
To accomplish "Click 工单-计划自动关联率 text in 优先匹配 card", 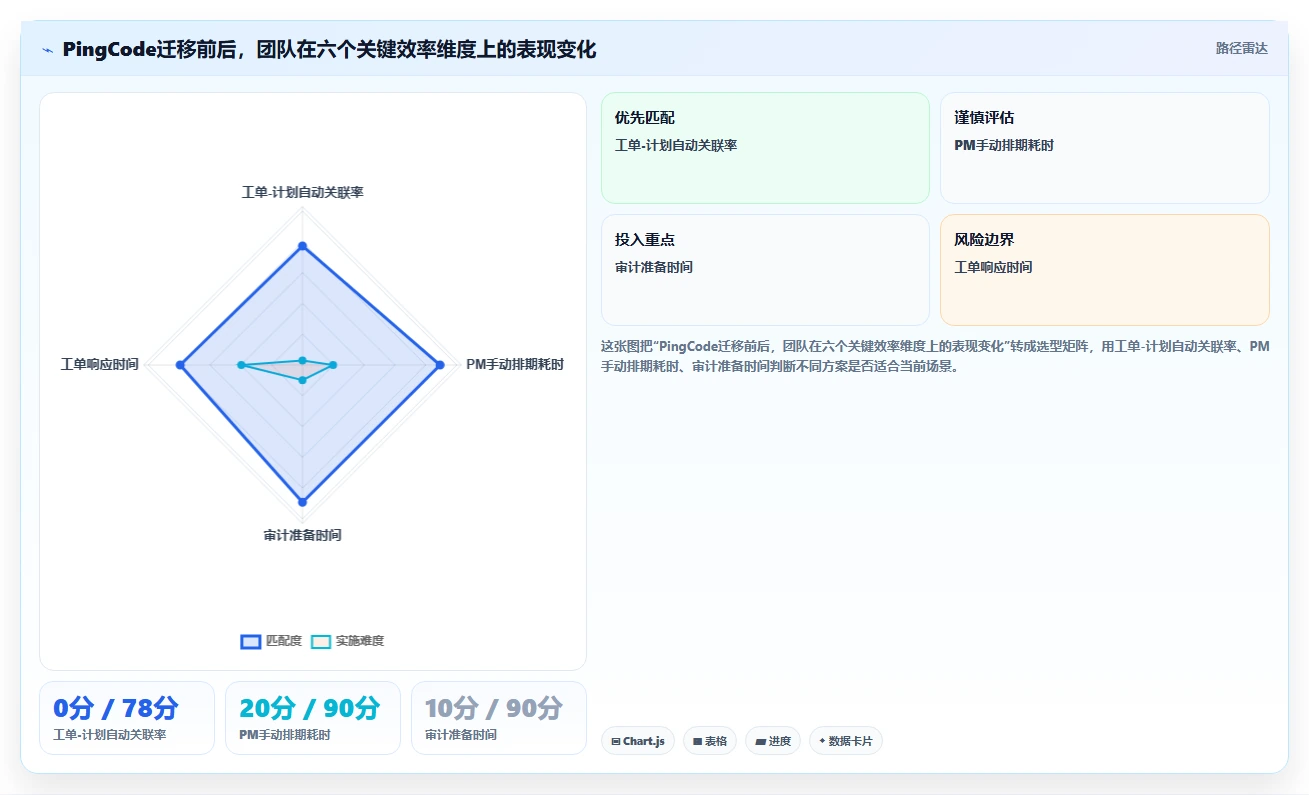I will click(x=676, y=145).
